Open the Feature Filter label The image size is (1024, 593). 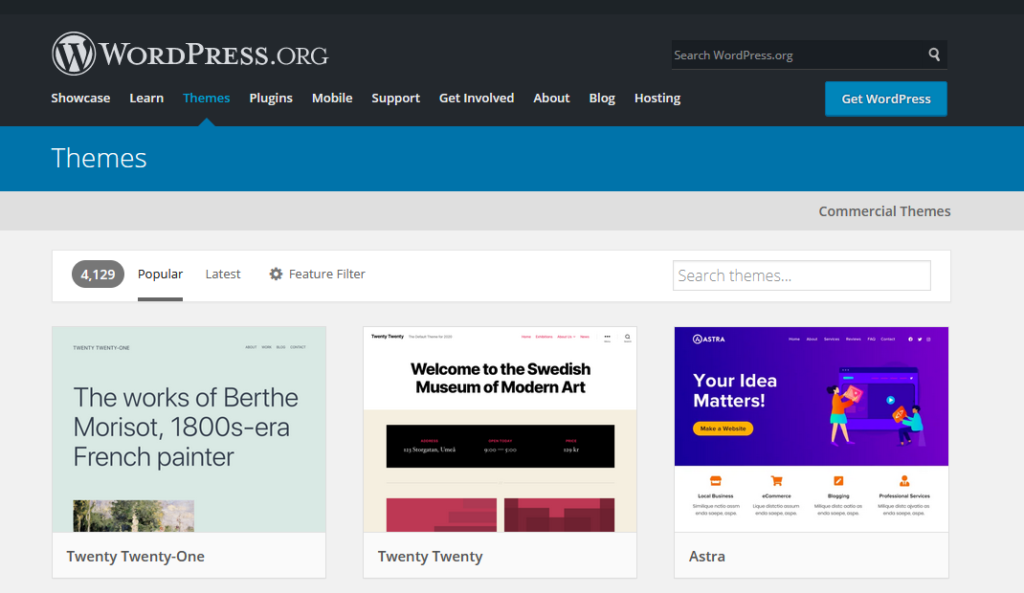(x=327, y=274)
